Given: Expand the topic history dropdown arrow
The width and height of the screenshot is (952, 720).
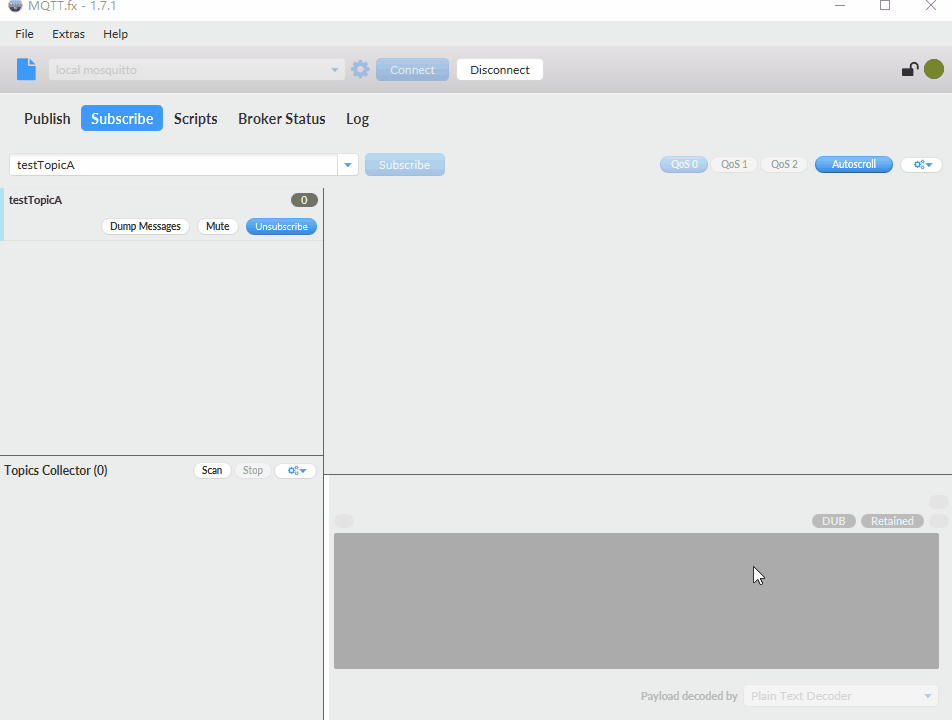Looking at the screenshot, I should [348, 165].
